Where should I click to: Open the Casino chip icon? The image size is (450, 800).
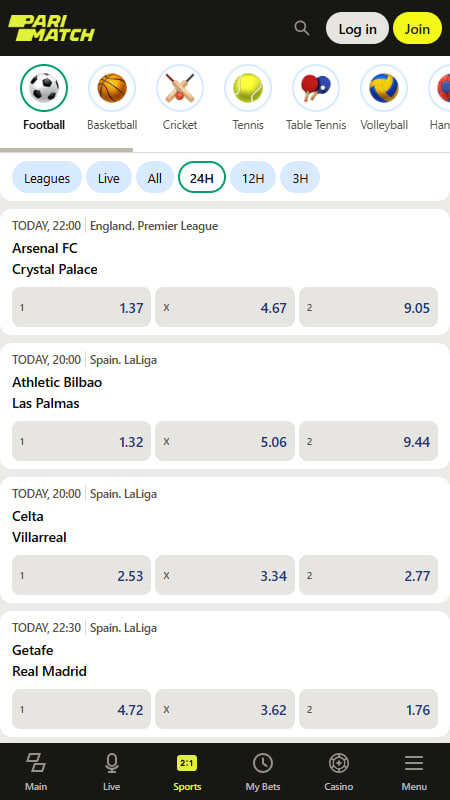[x=338, y=764]
